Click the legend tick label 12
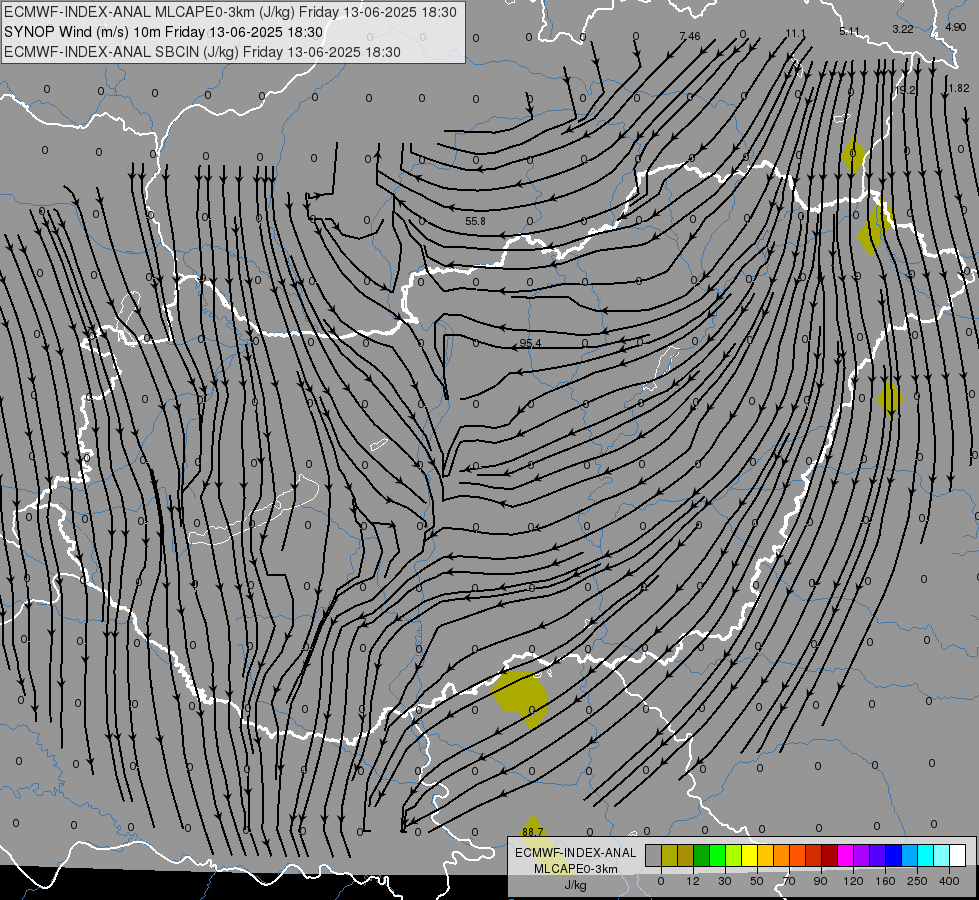This screenshot has height=900, width=979. pos(693,881)
